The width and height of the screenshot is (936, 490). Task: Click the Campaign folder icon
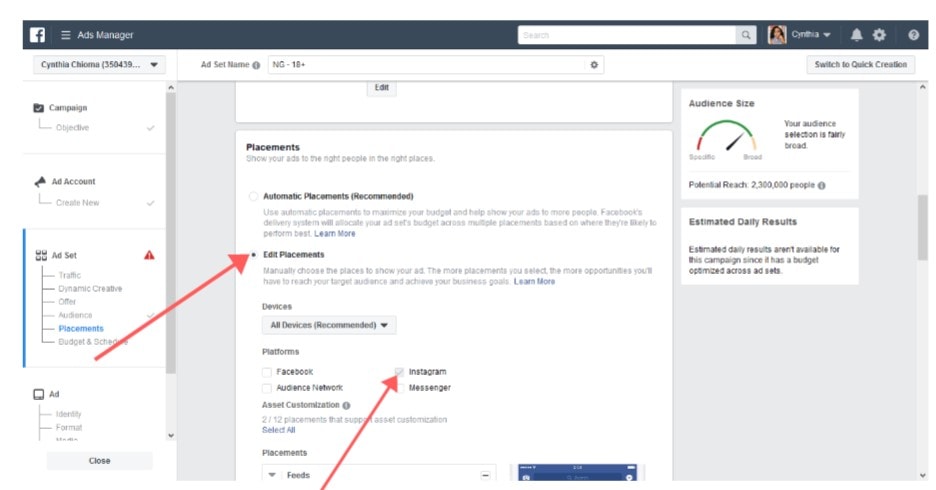(39, 107)
